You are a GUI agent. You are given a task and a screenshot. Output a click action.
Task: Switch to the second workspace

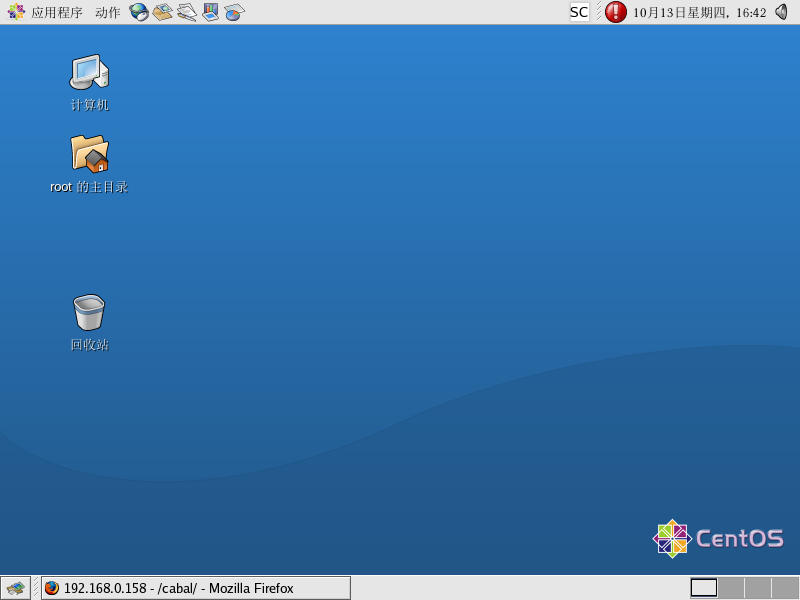[731, 588]
